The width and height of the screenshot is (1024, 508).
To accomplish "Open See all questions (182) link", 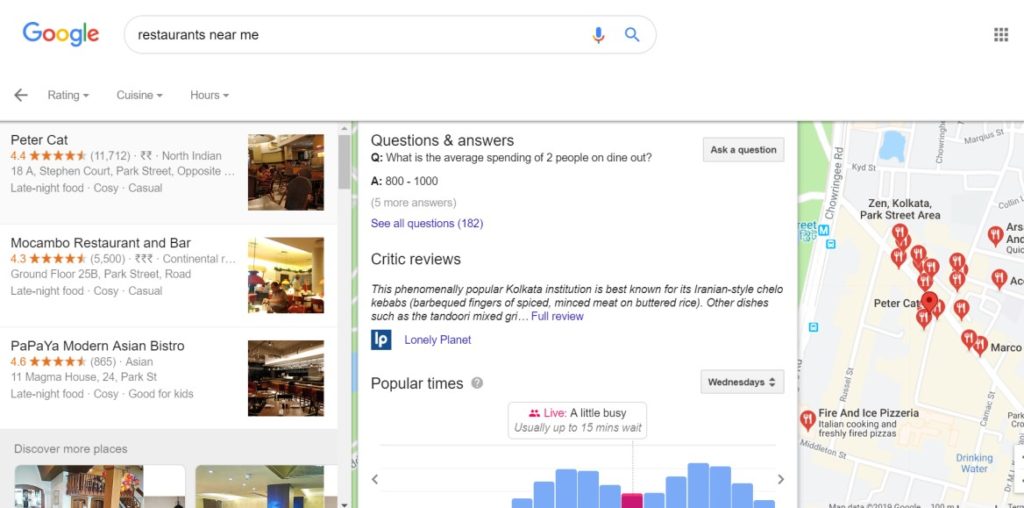I will click(x=427, y=223).
